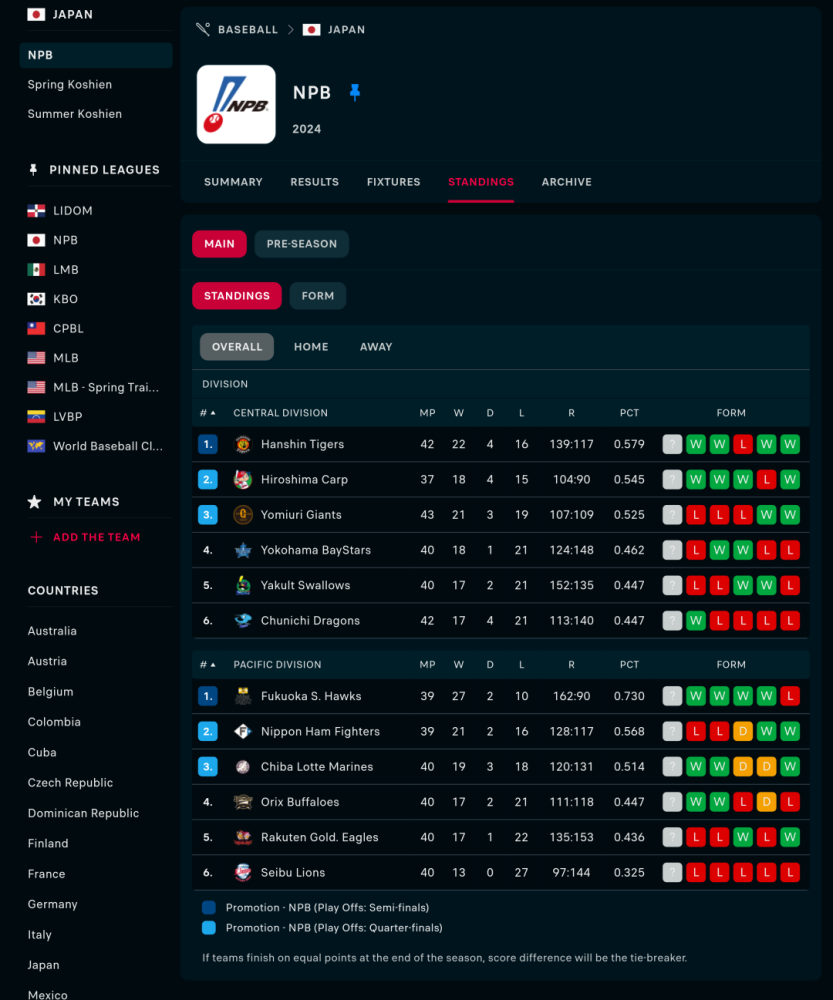Click Add the Team link

click(96, 537)
